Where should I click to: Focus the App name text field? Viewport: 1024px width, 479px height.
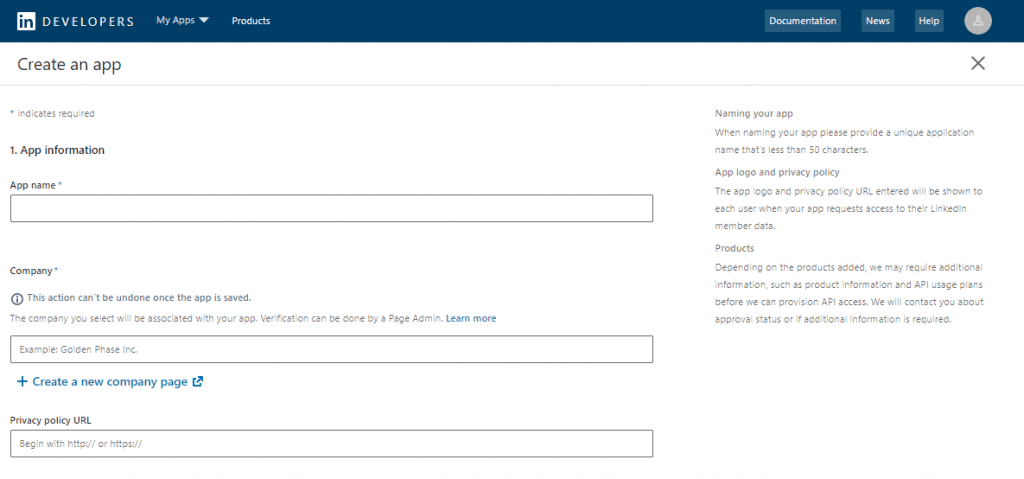tap(331, 208)
